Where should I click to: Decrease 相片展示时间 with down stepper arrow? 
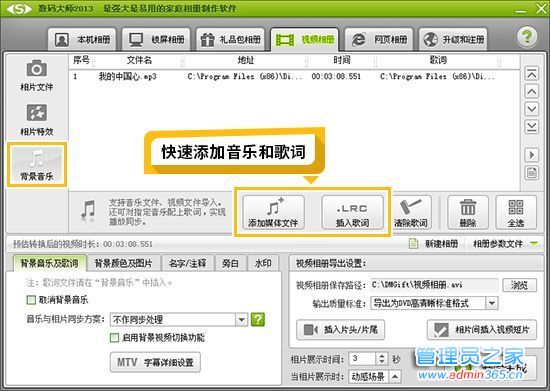tap(382, 362)
